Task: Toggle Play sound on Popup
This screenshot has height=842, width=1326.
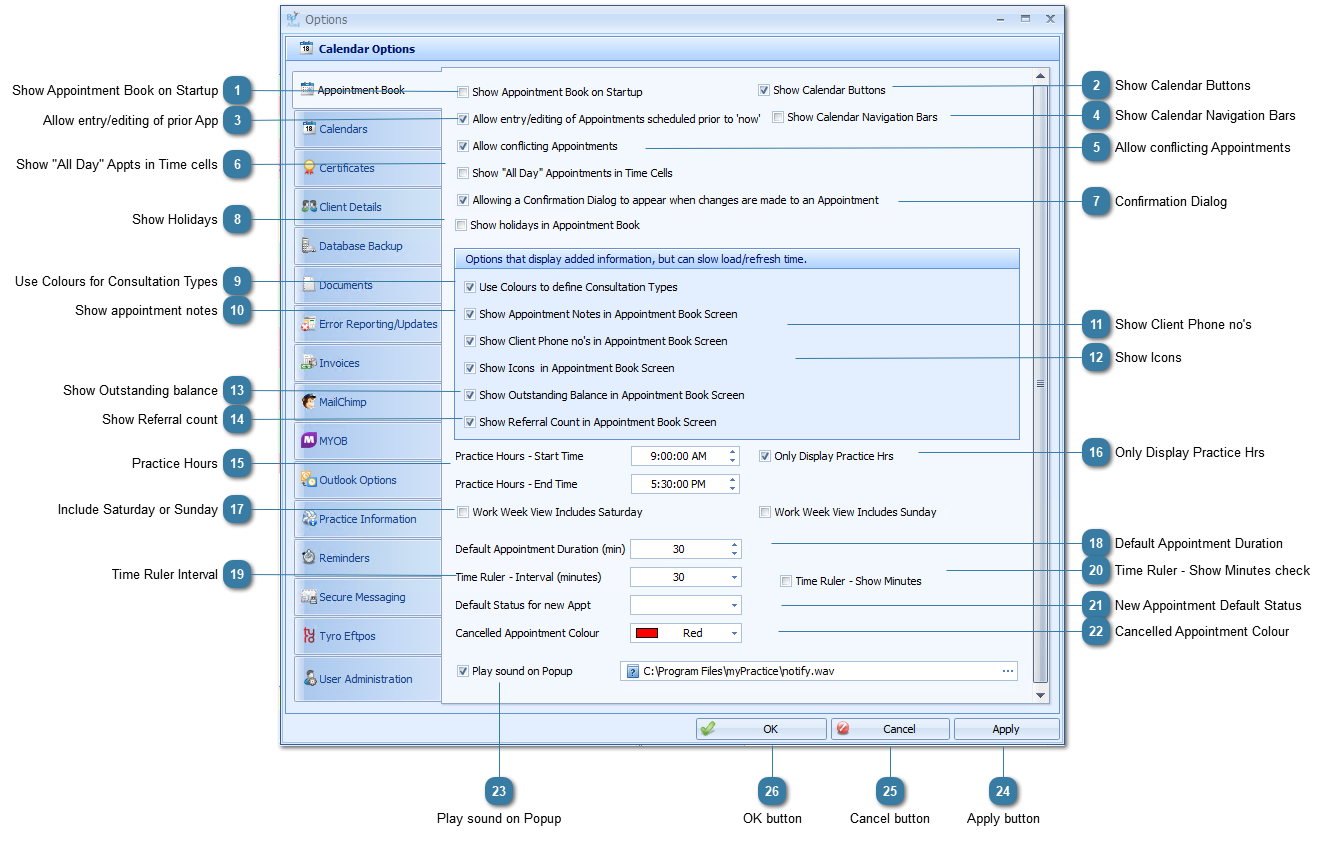Action: 463,671
